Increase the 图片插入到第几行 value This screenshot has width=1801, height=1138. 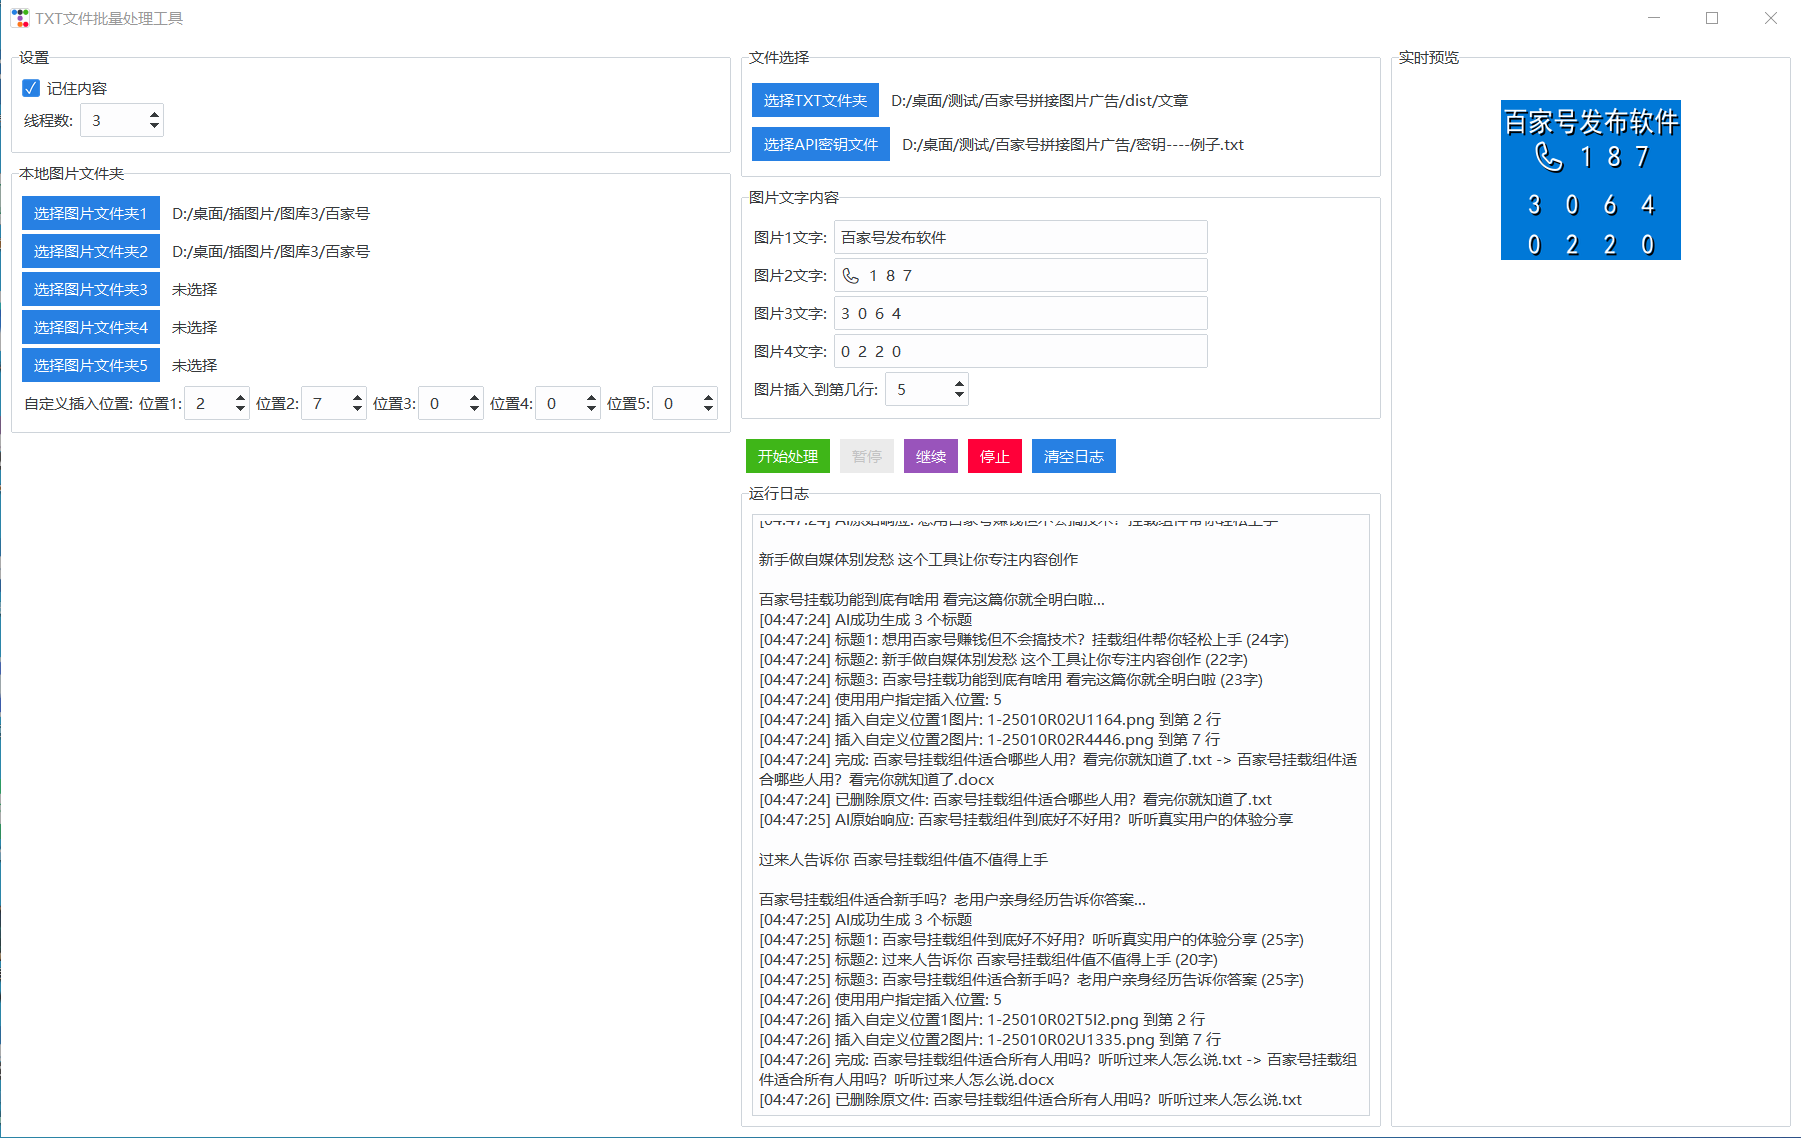coord(959,383)
